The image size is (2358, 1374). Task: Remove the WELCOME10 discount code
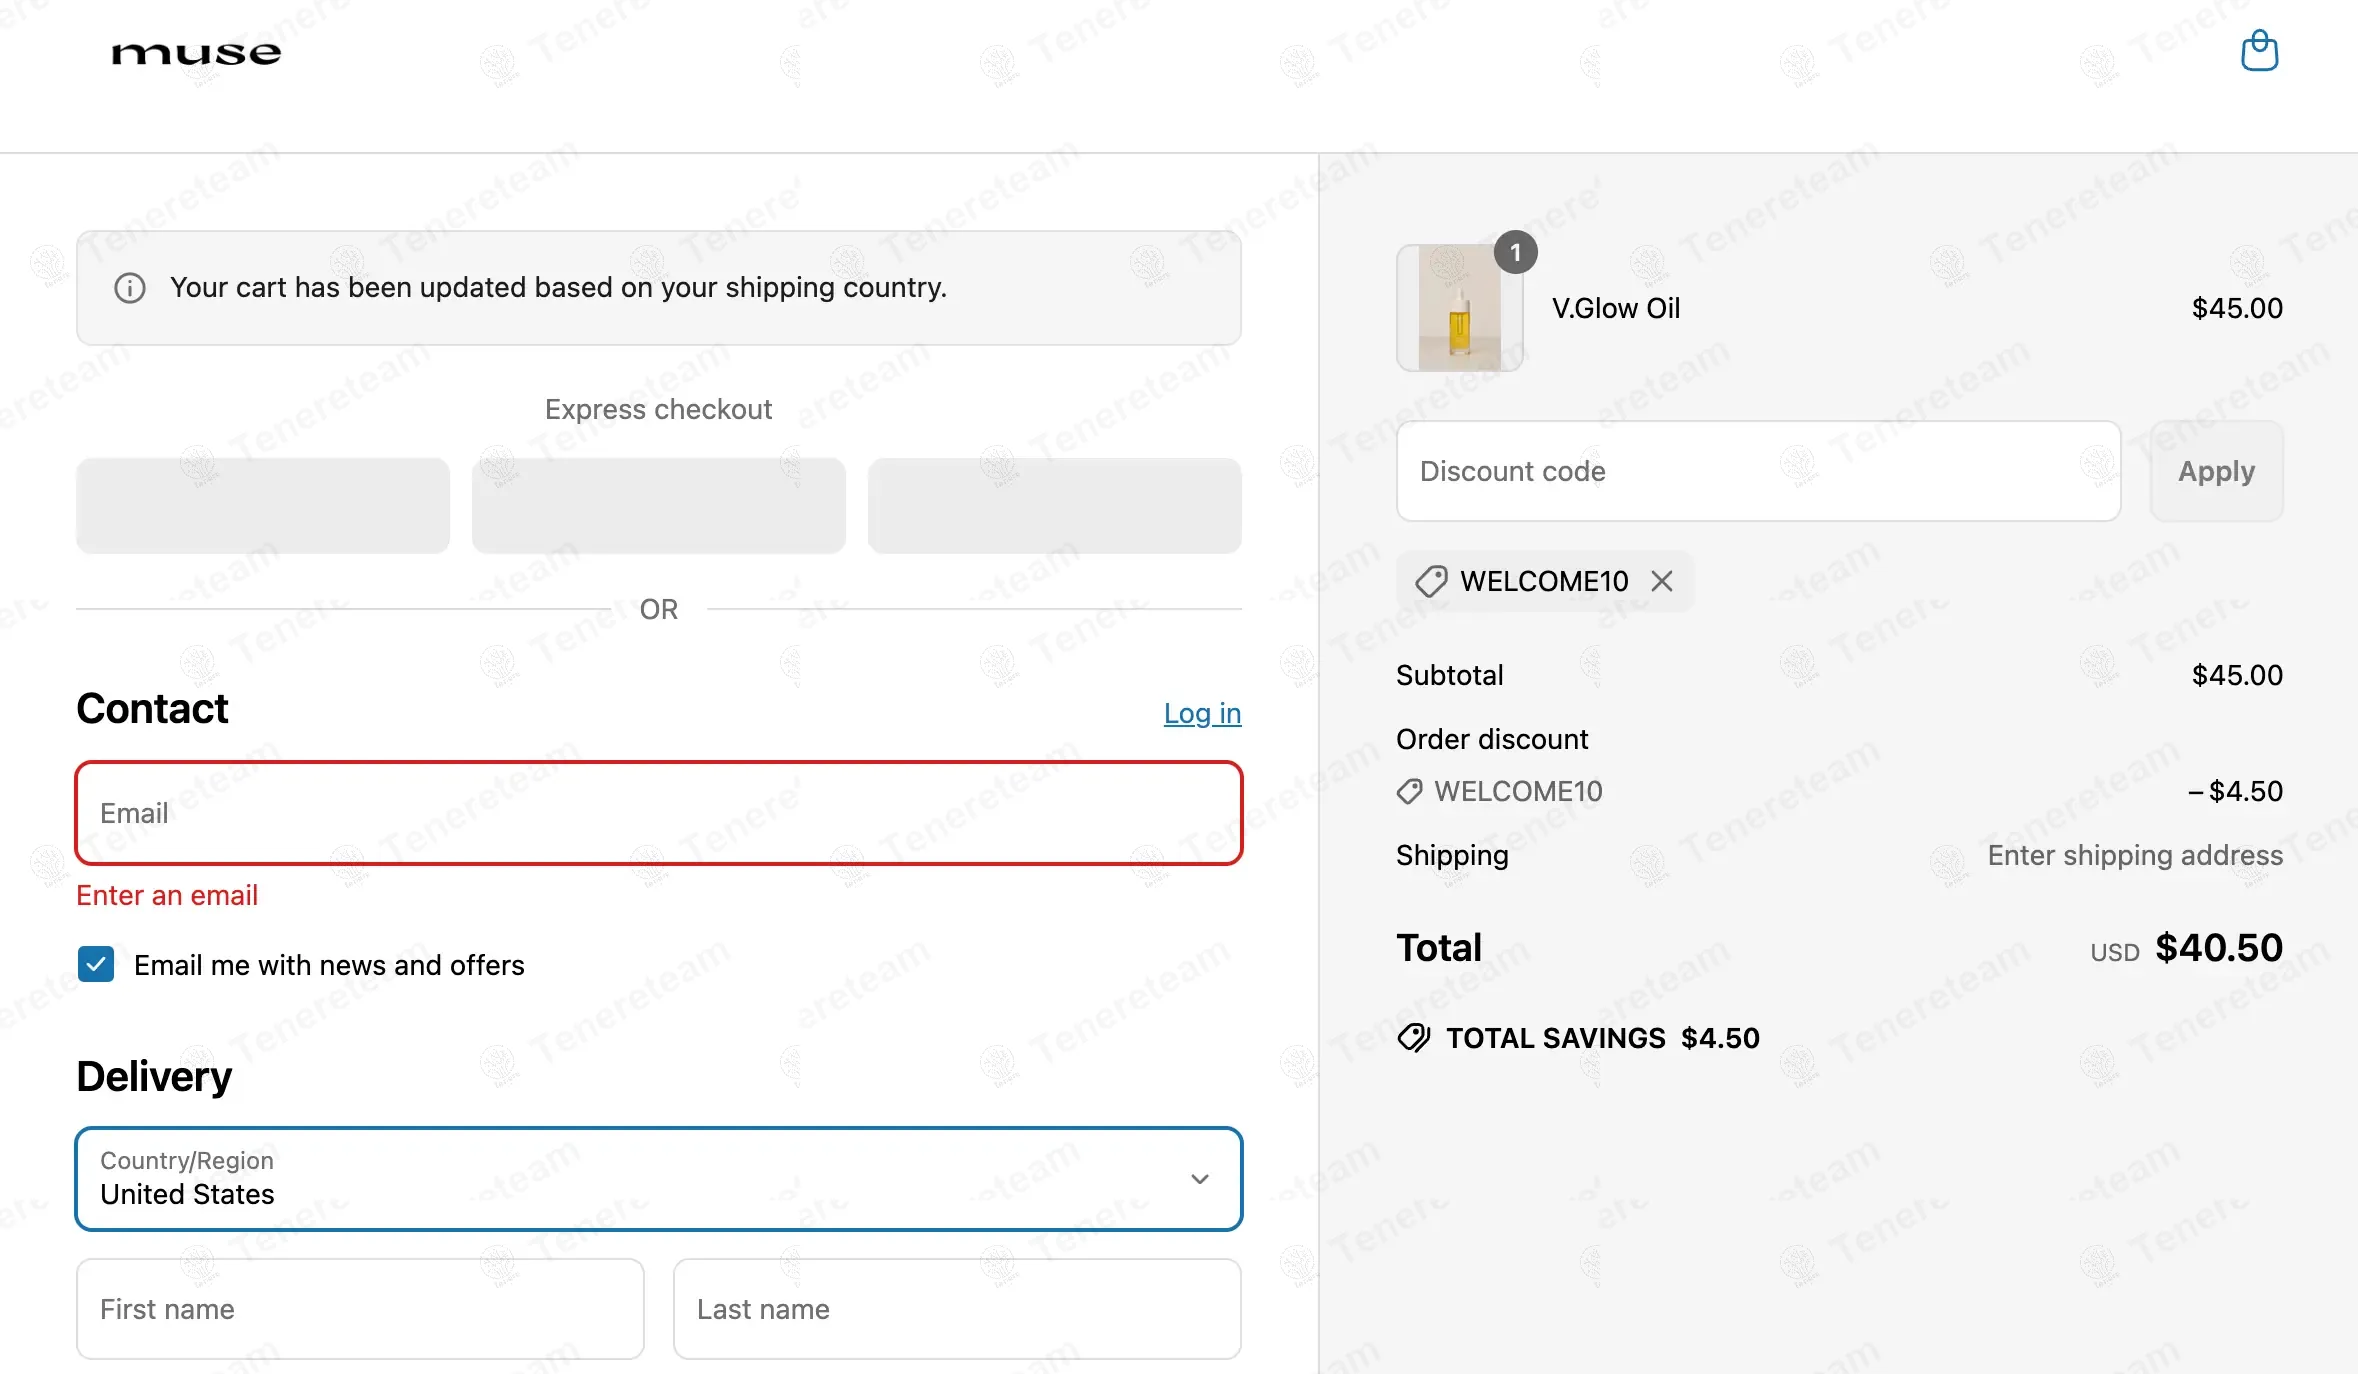(x=1662, y=581)
